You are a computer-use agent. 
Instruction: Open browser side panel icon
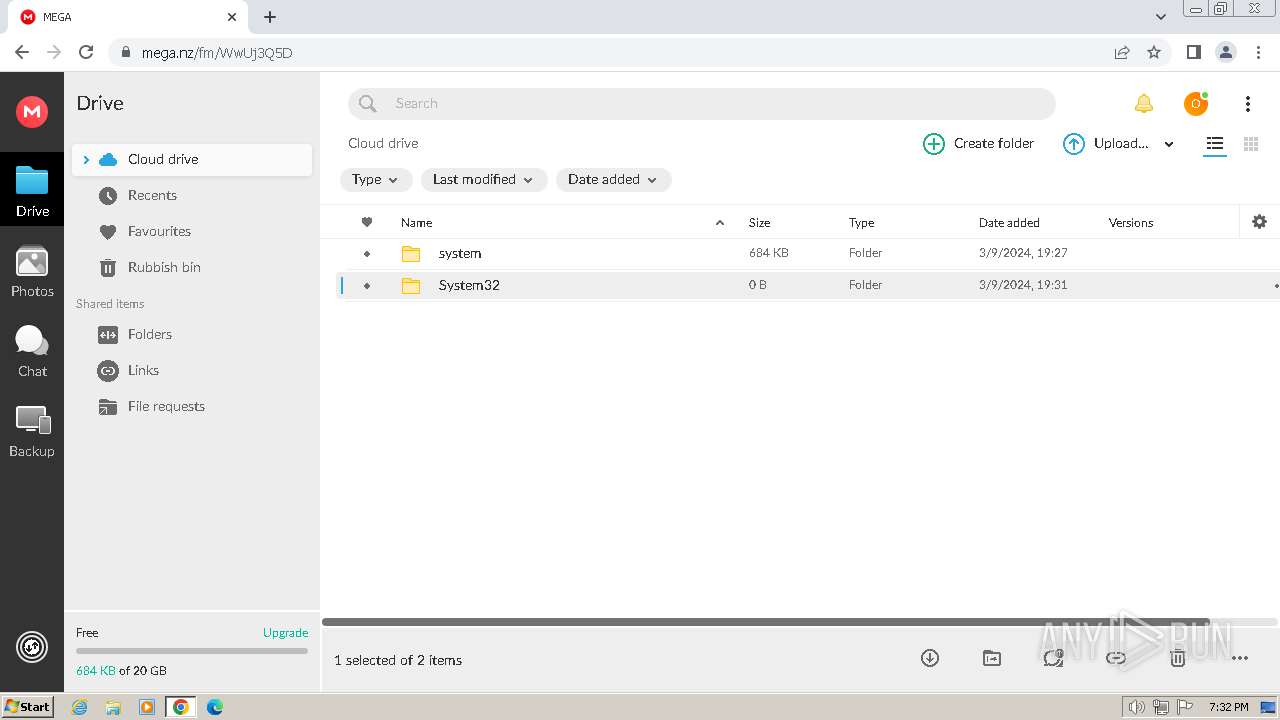click(1193, 52)
